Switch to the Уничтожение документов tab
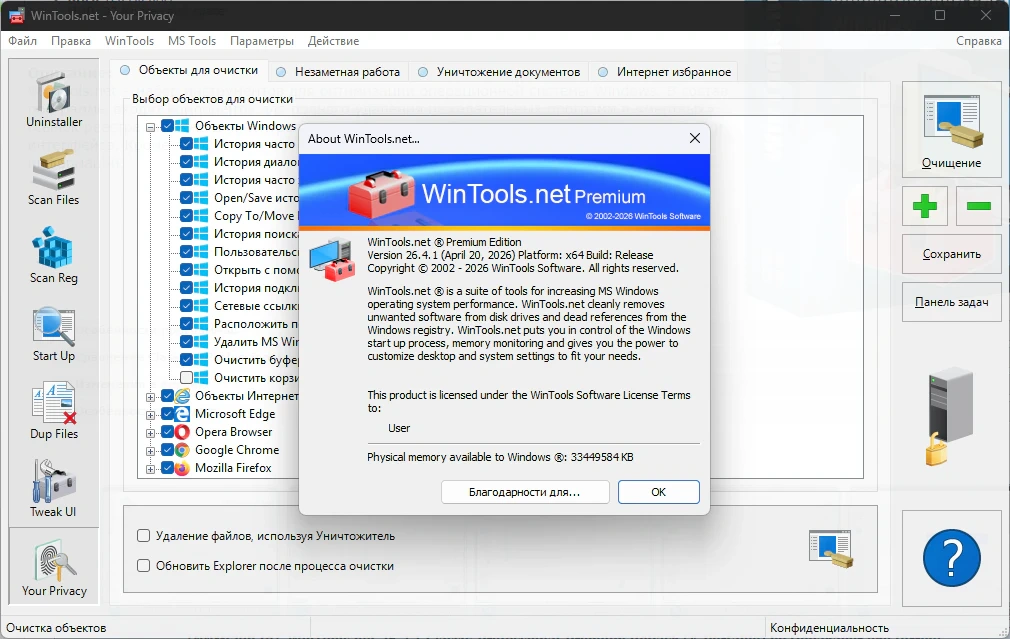Image resolution: width=1010 pixels, height=639 pixels. pos(499,72)
